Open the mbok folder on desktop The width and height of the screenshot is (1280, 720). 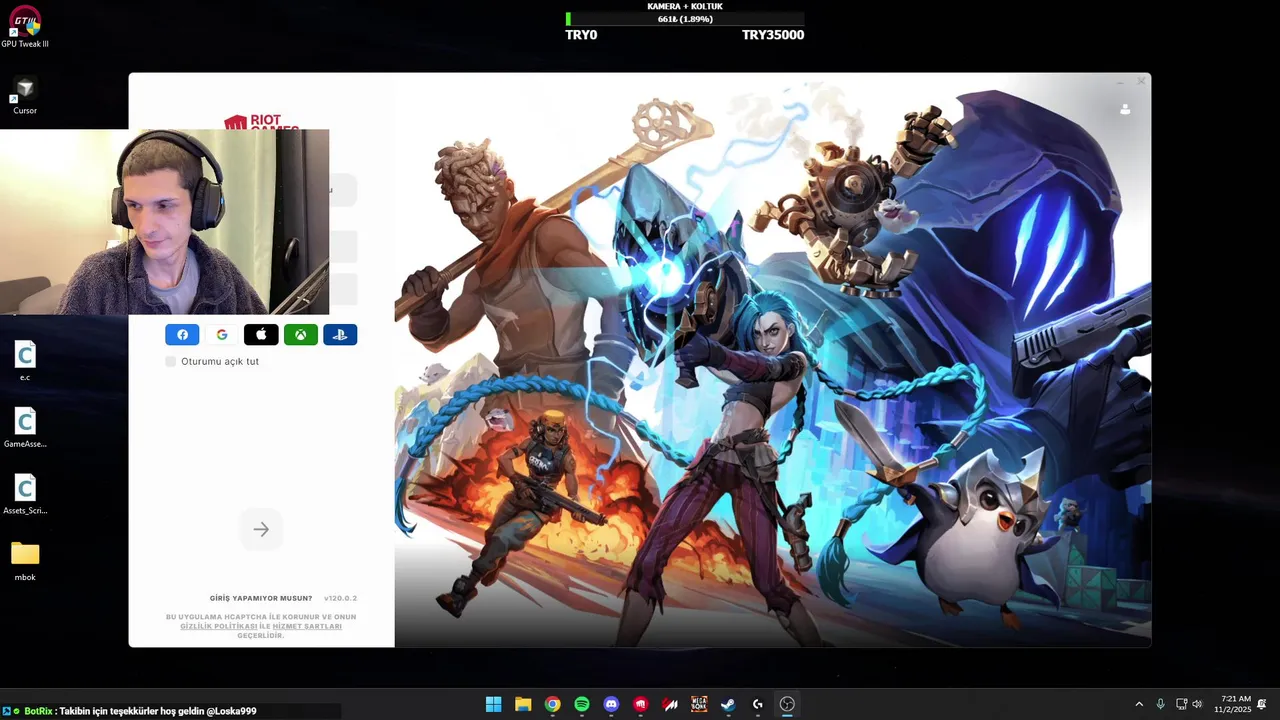25,561
